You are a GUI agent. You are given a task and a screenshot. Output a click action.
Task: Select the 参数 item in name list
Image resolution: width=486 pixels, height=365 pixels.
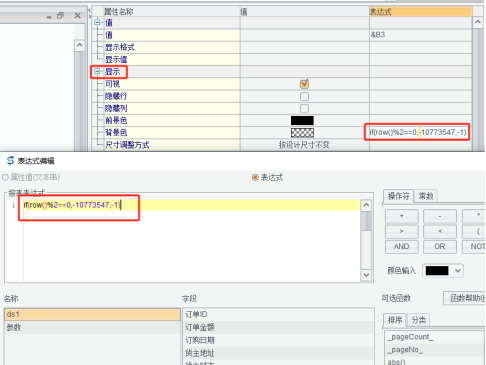(x=92, y=327)
